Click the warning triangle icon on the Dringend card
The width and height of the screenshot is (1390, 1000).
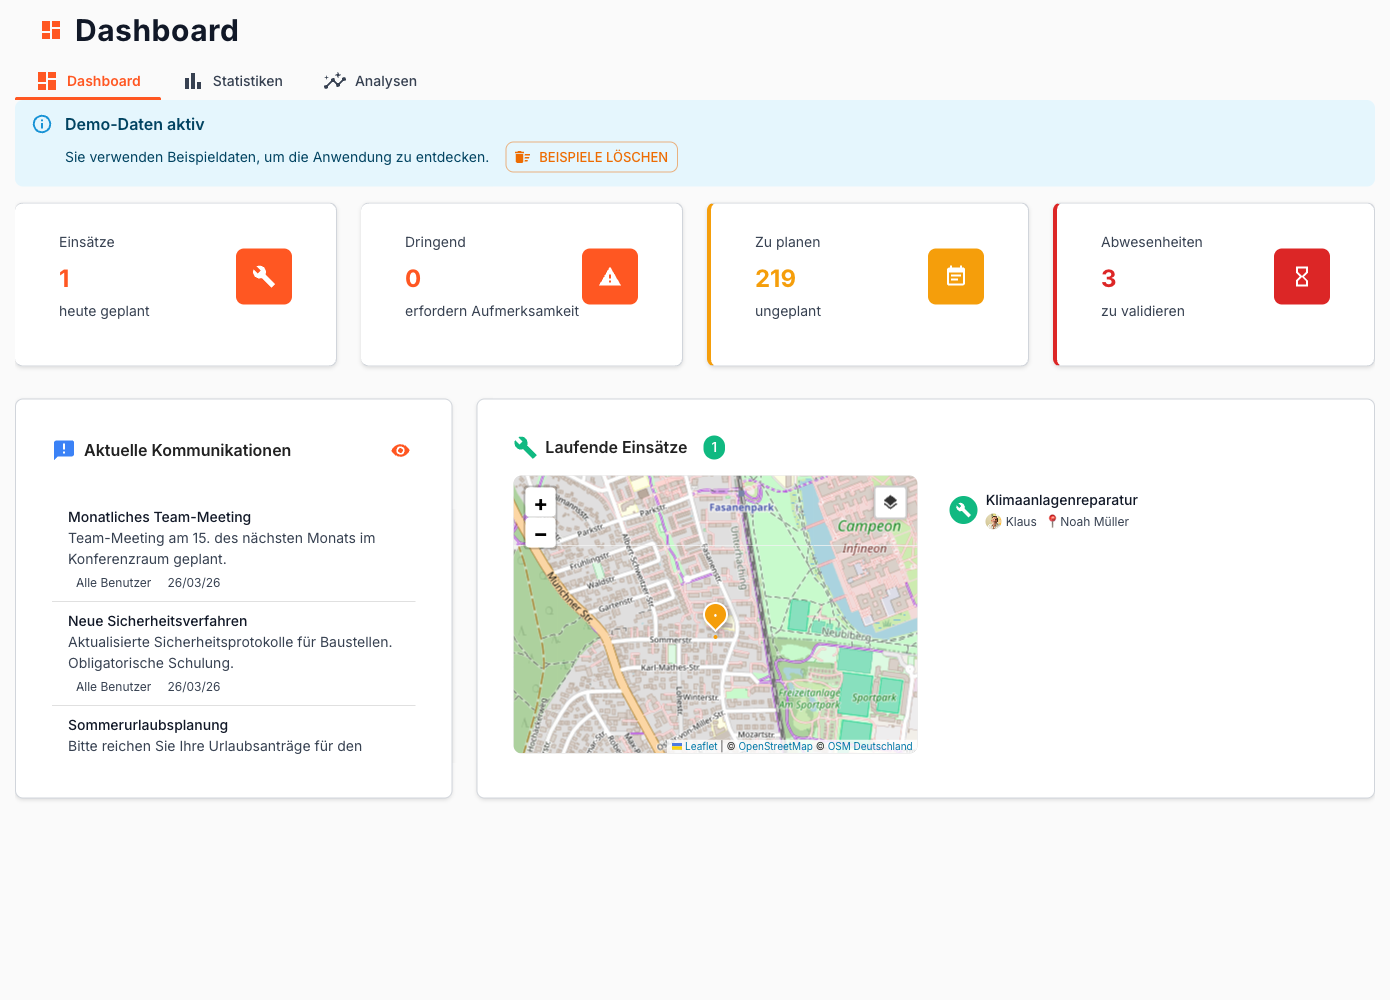tap(609, 276)
